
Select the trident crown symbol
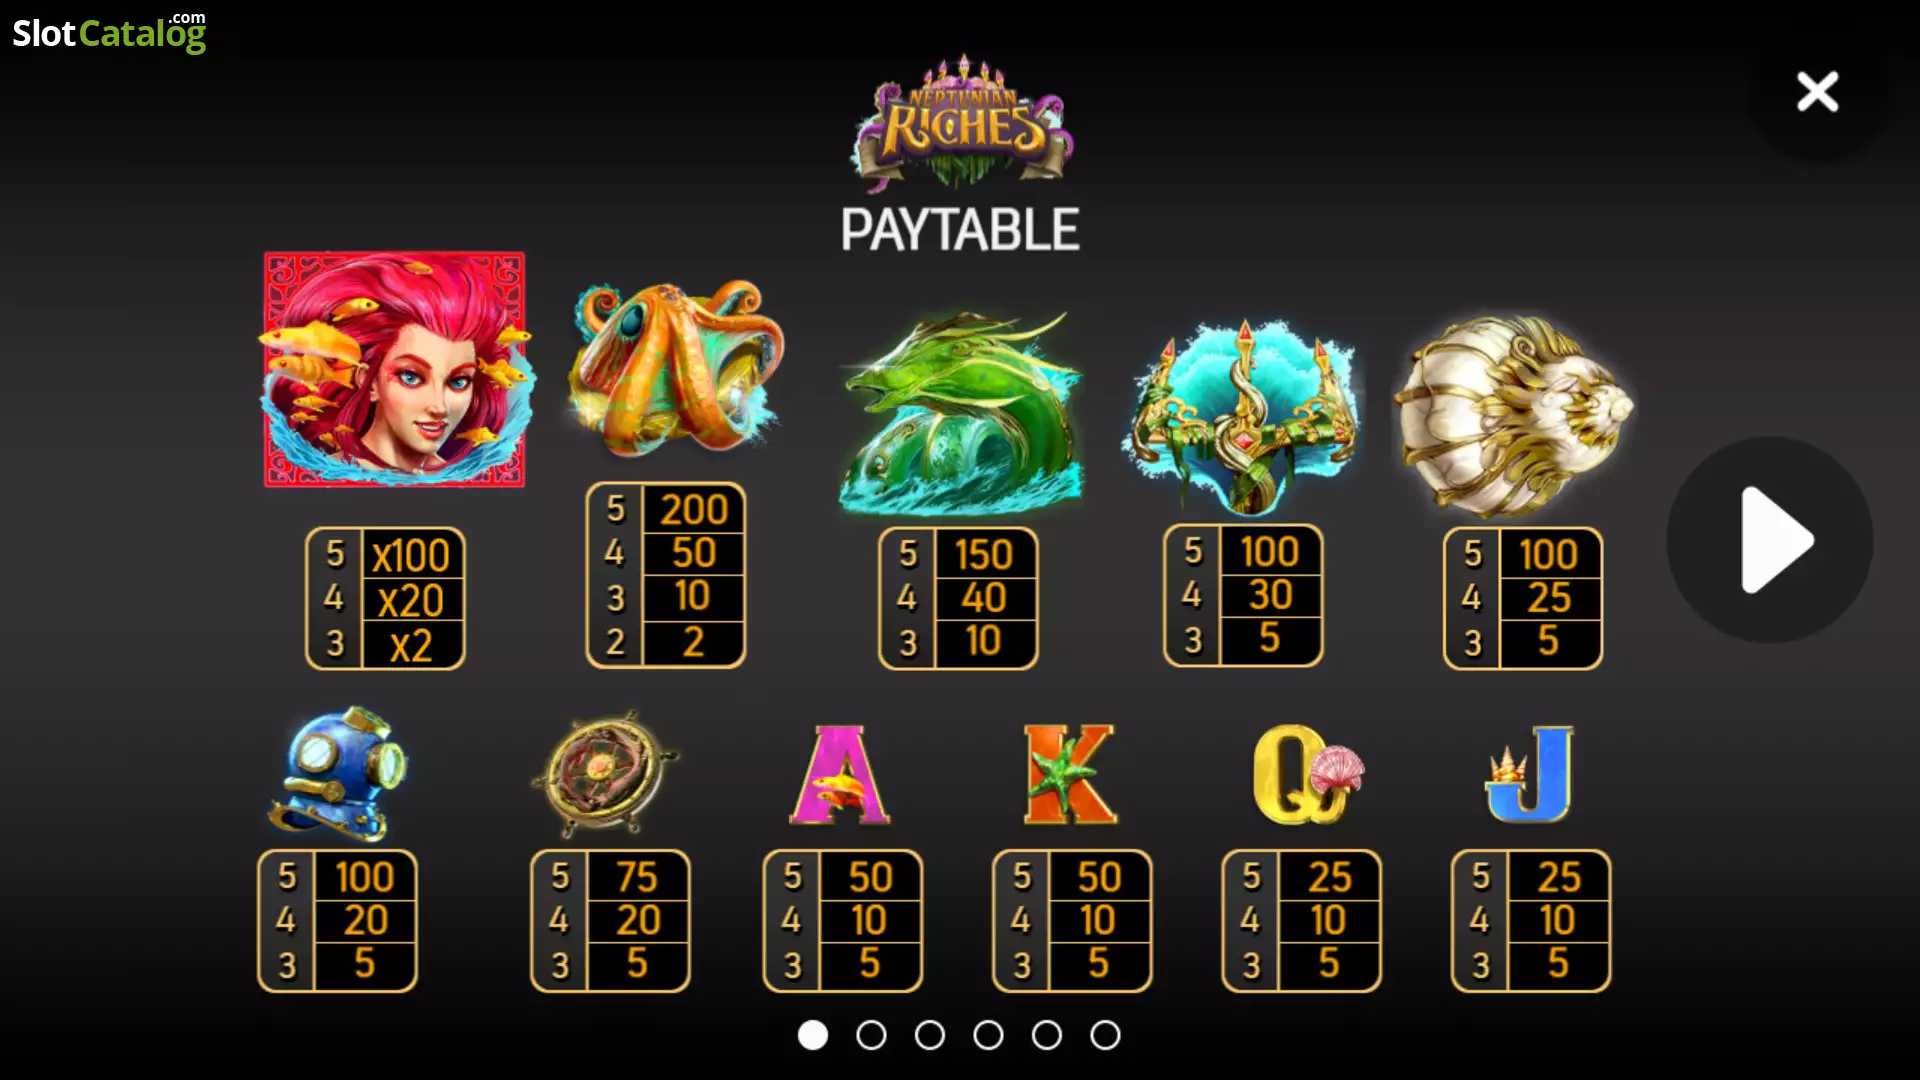pyautogui.click(x=1242, y=415)
